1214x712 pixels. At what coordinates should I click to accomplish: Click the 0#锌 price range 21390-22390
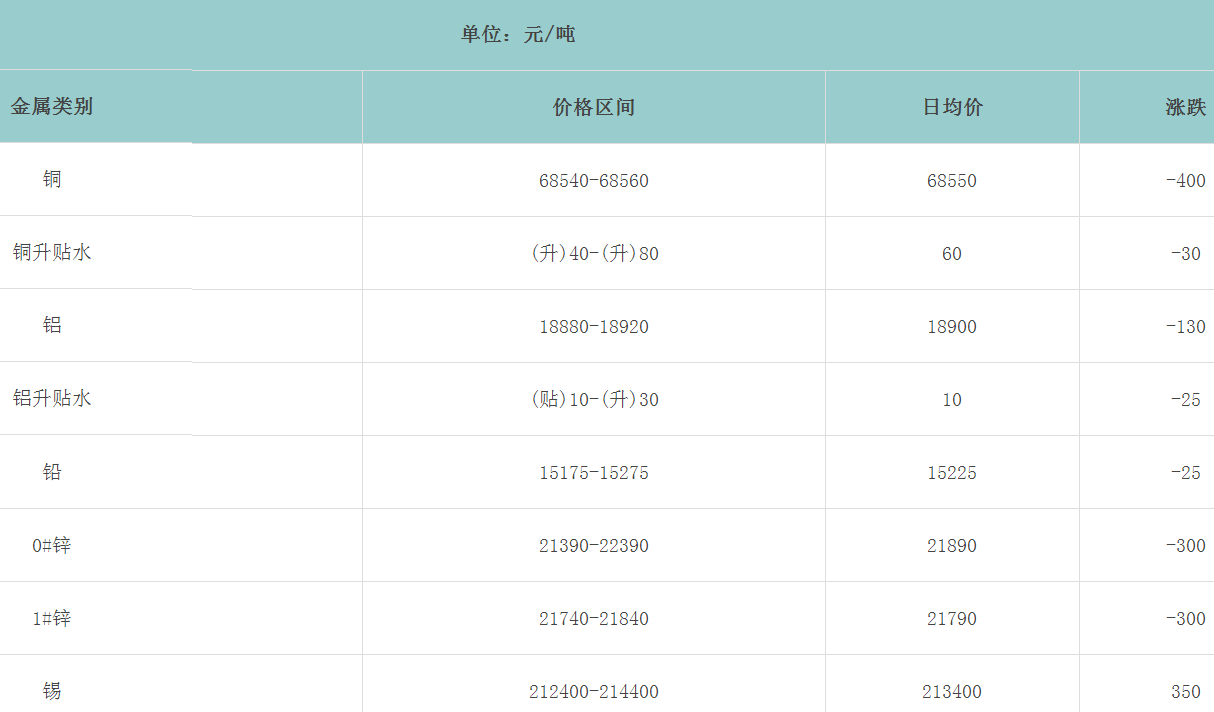593,546
